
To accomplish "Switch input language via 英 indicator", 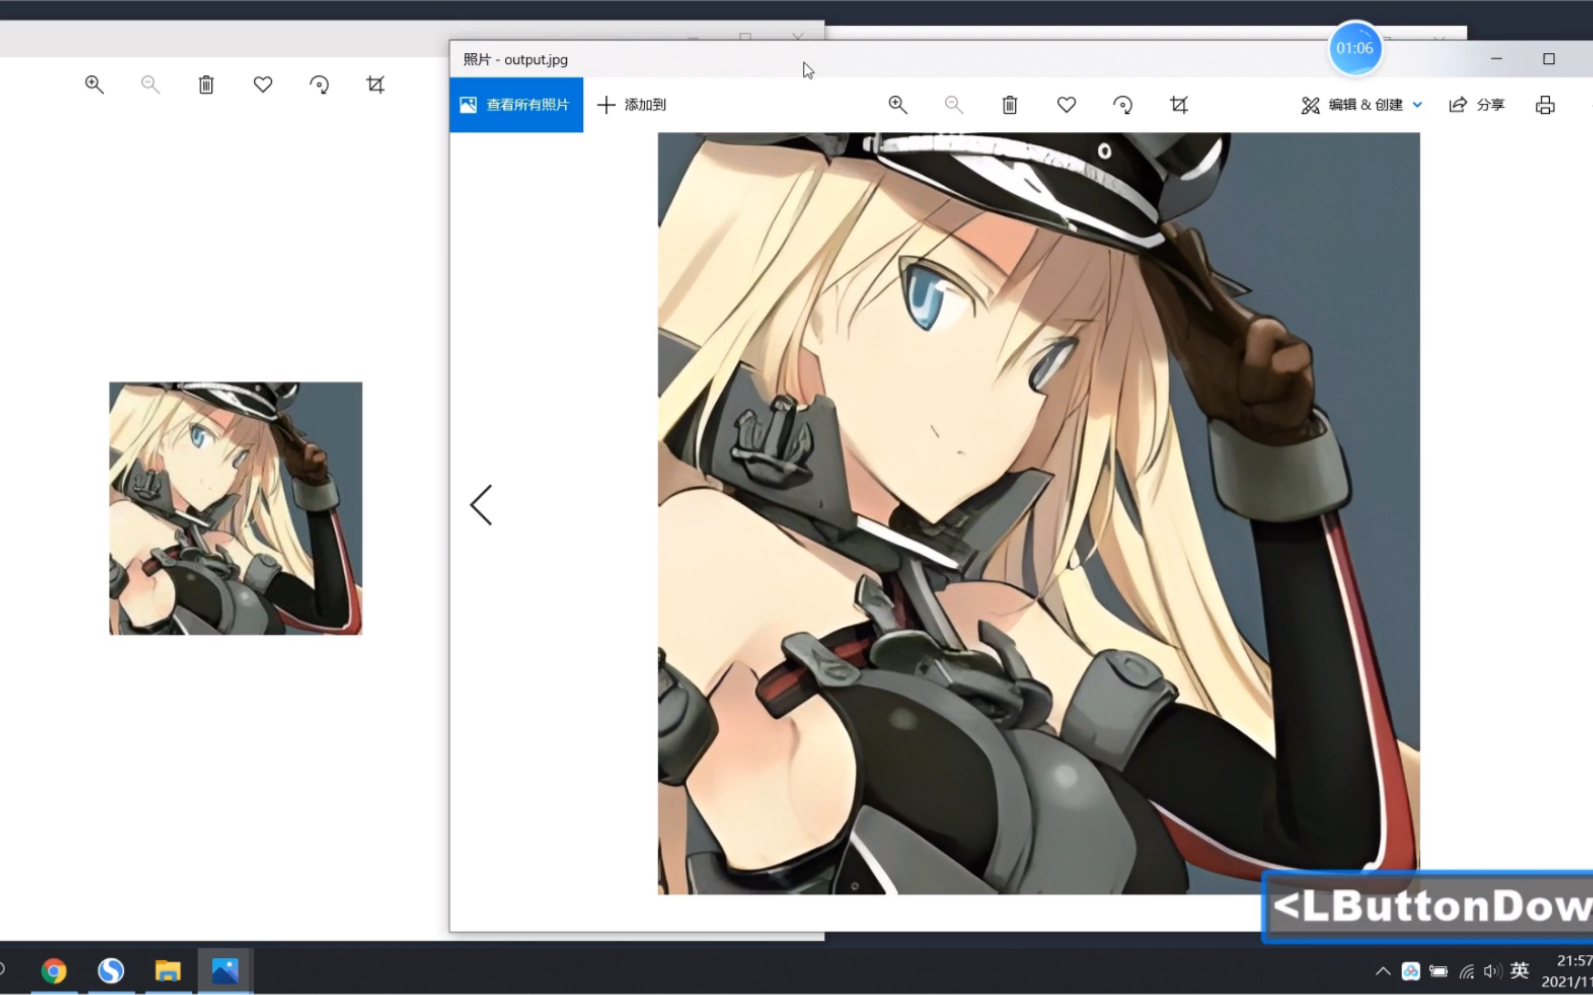I will click(1520, 970).
